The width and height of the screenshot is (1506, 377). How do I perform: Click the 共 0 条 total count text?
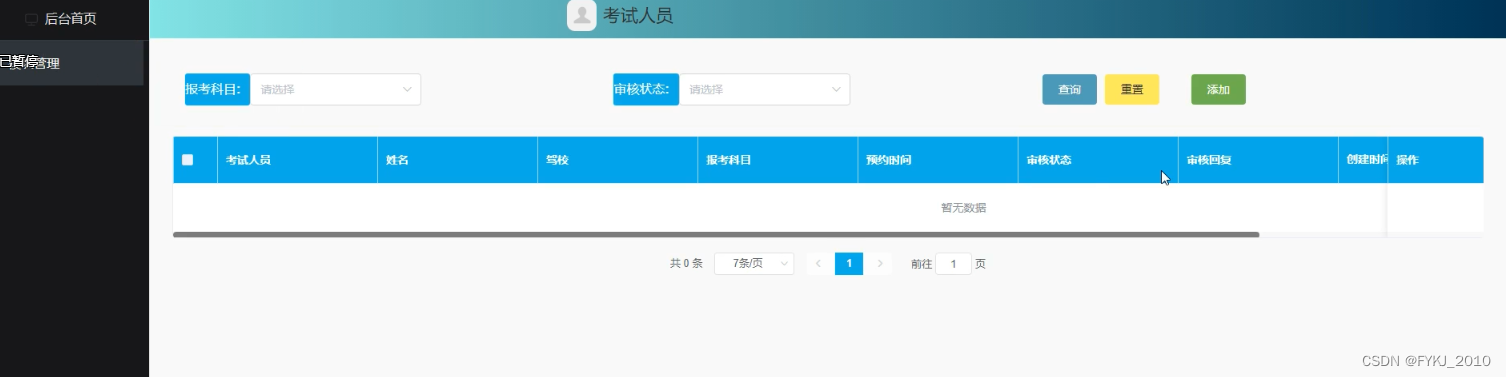[686, 264]
